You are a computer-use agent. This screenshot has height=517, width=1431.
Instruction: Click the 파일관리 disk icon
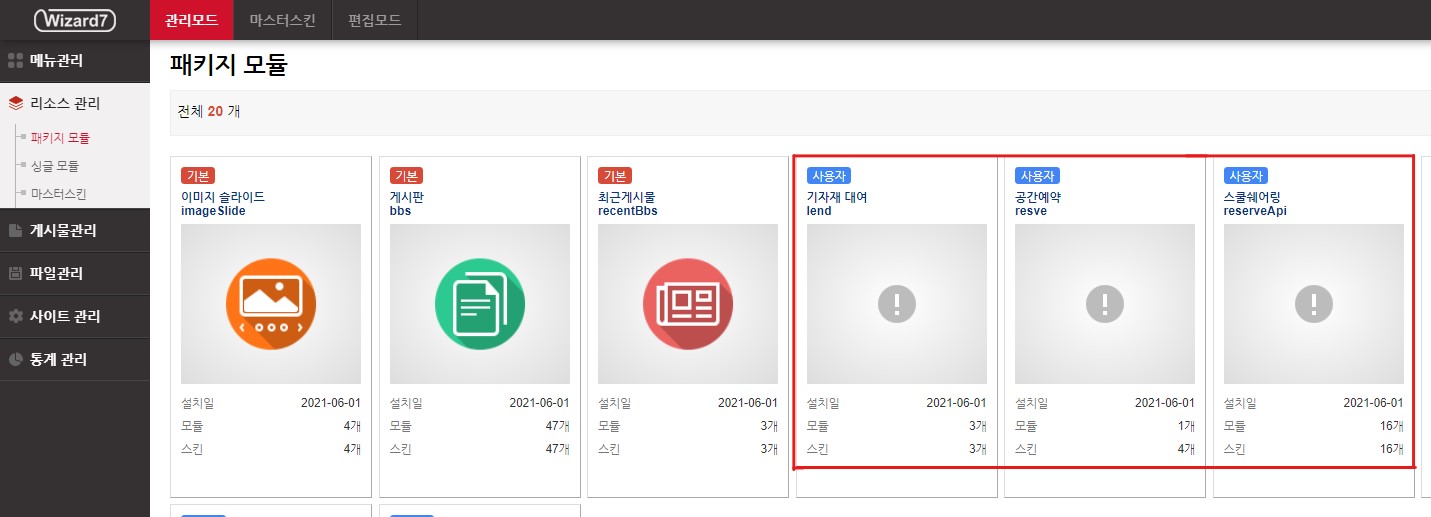(15, 273)
